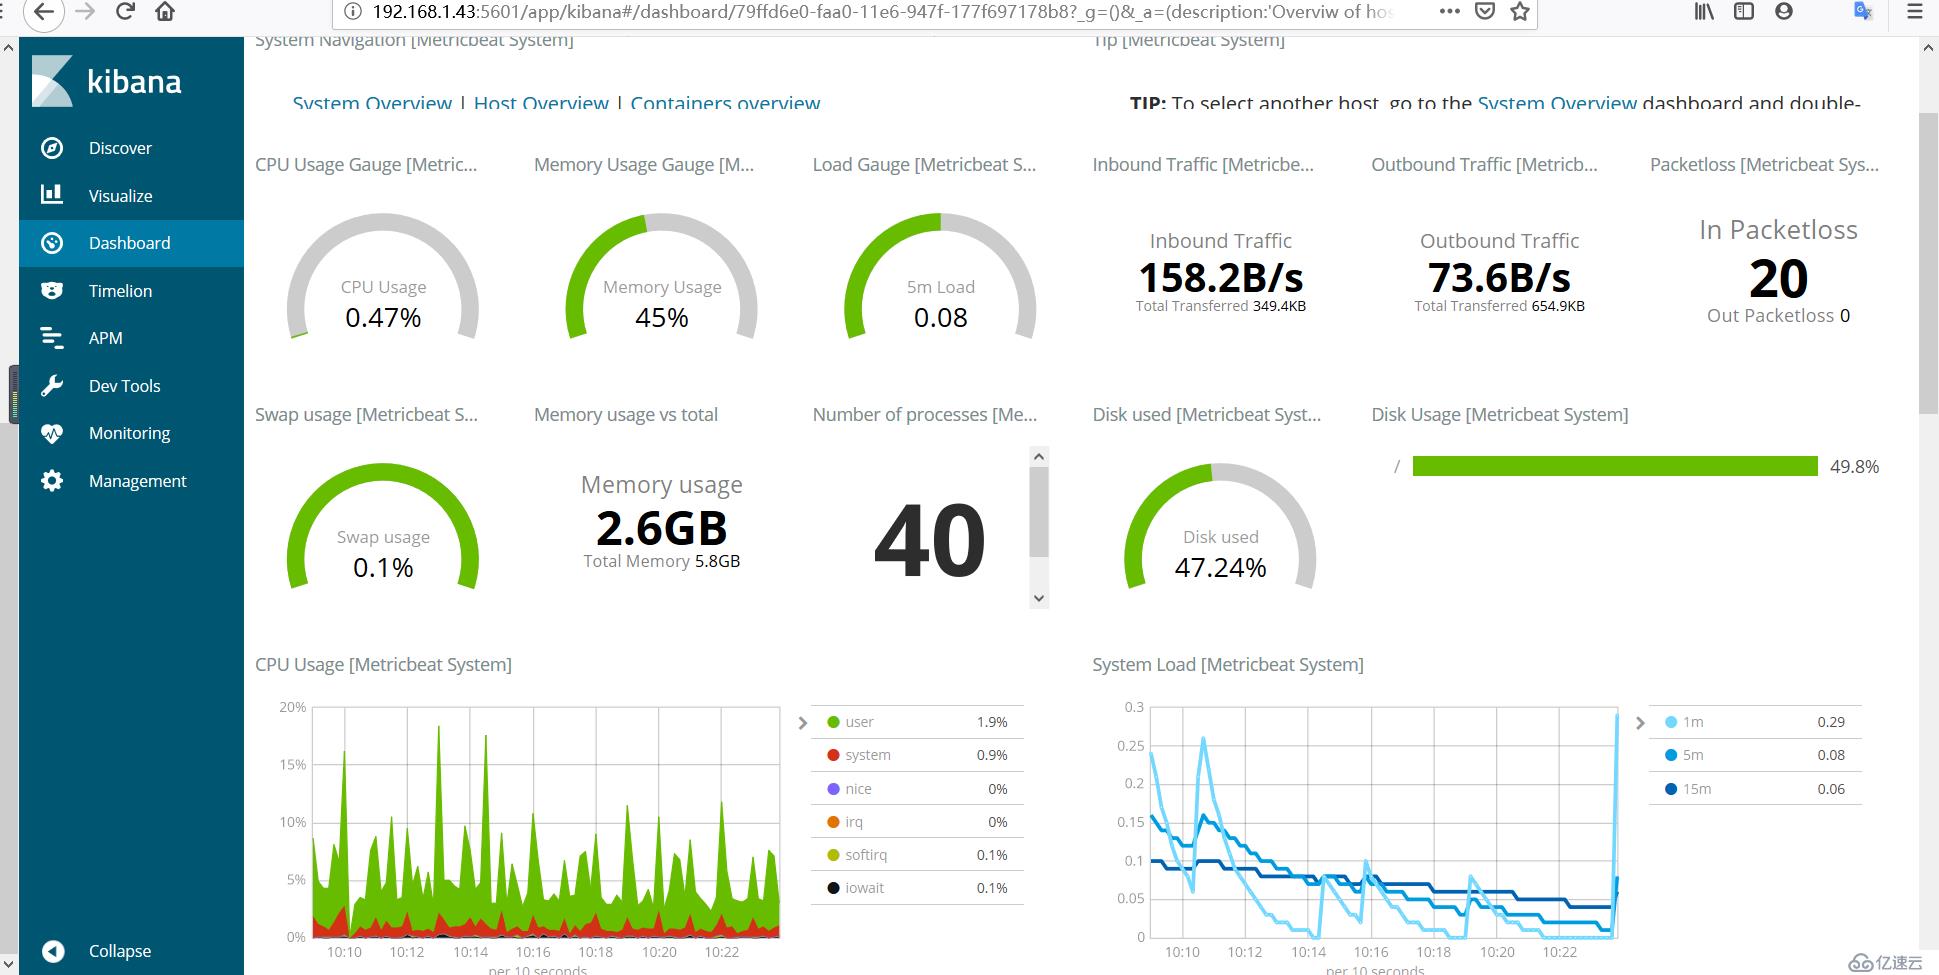The image size is (1939, 975).
Task: Open Visualize via bar chart icon
Action: point(52,195)
